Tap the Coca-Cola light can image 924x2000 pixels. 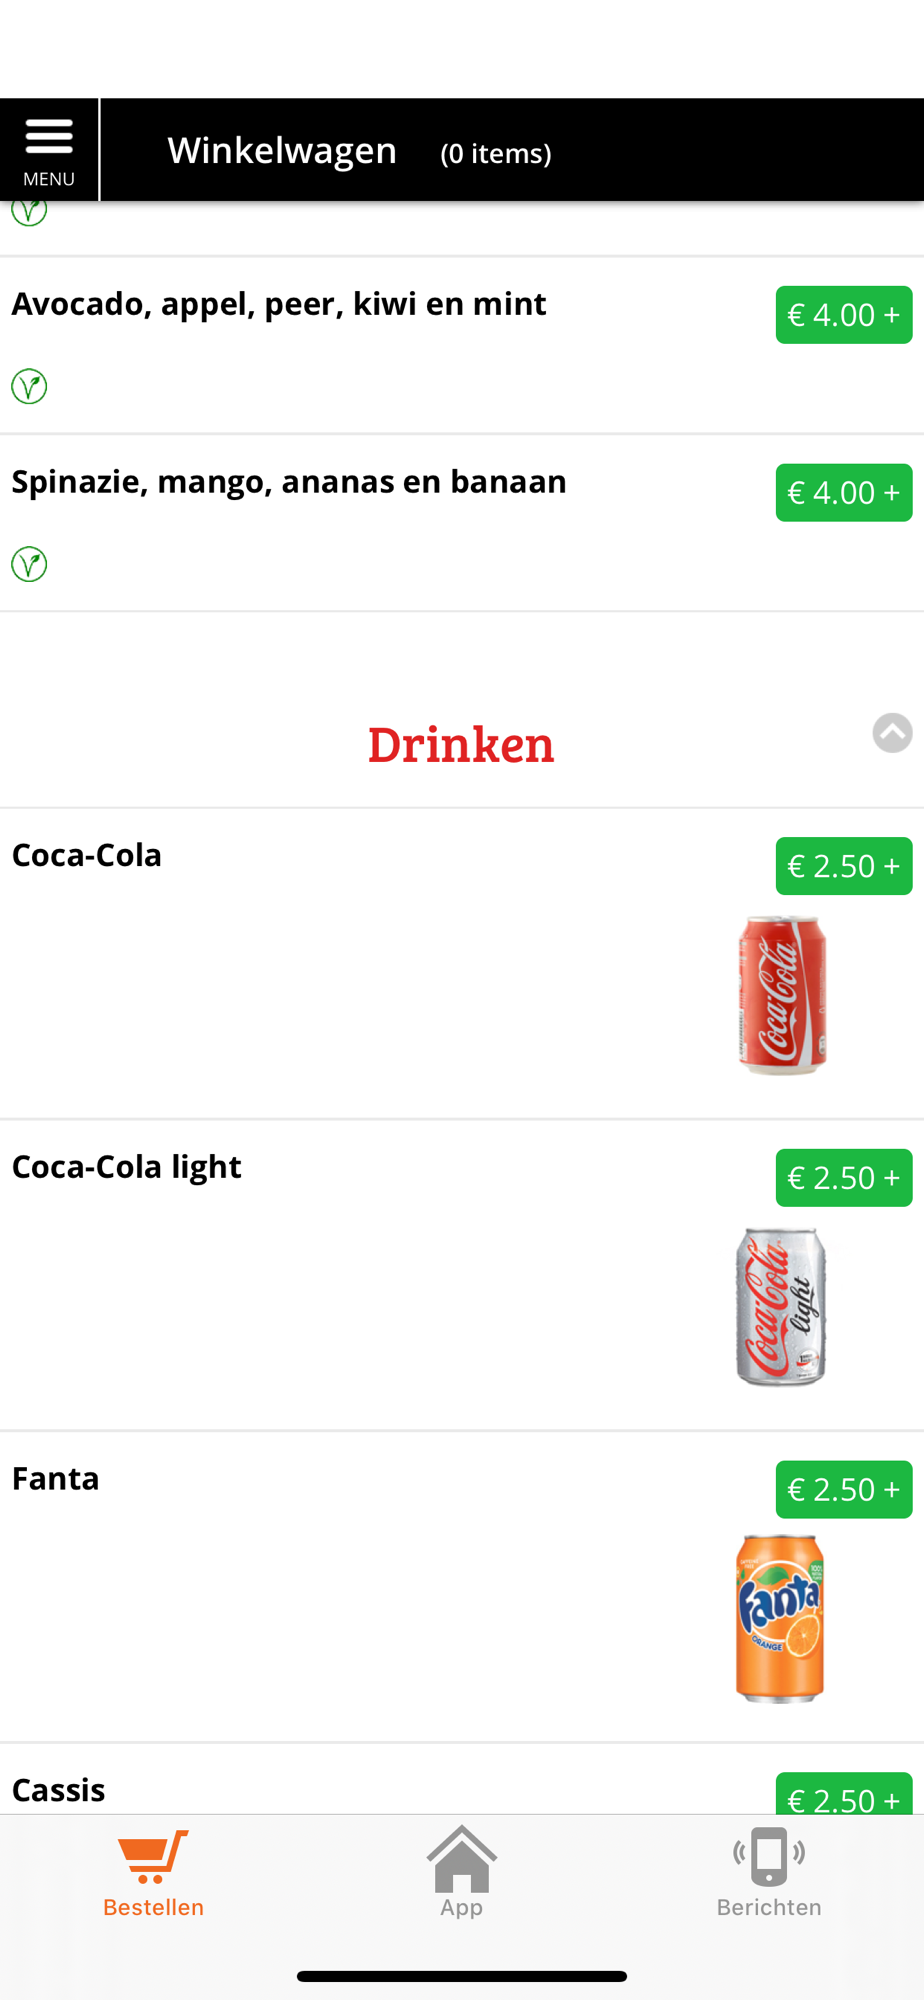pyautogui.click(x=781, y=1307)
